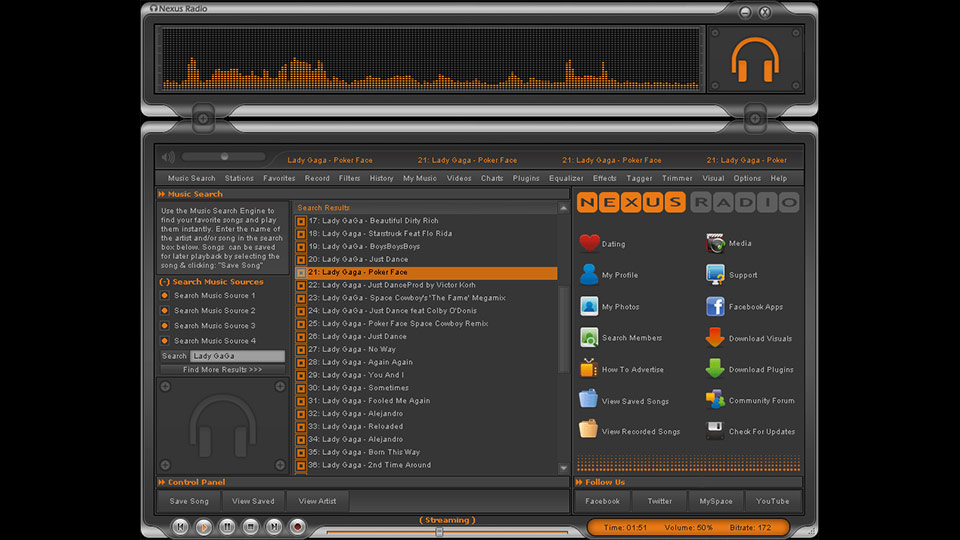960x540 pixels.
Task: Click the search results scrollbar thumb
Action: pos(563,329)
